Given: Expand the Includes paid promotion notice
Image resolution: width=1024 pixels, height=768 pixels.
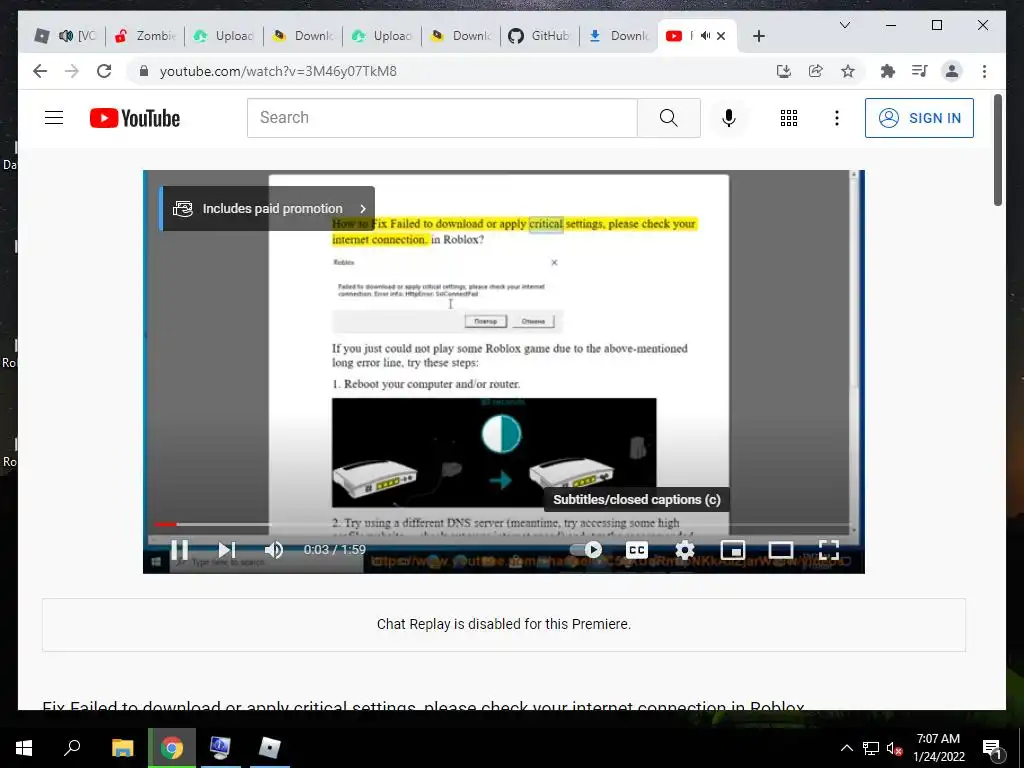Looking at the screenshot, I should click(268, 208).
